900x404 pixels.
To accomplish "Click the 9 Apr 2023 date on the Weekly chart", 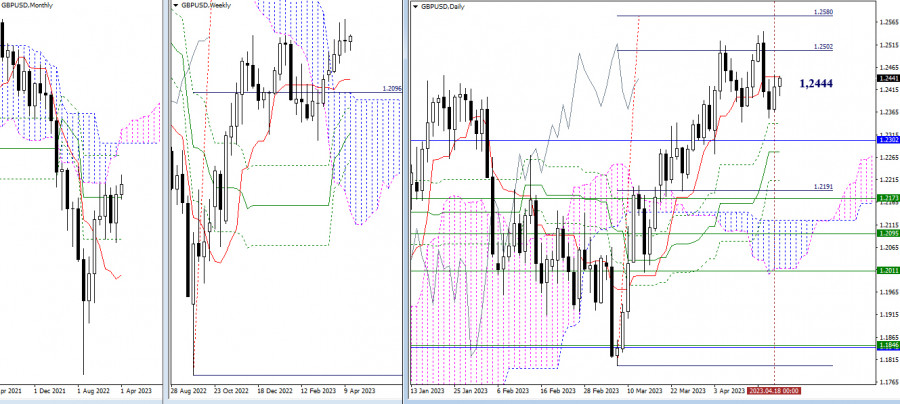I will pyautogui.click(x=359, y=390).
